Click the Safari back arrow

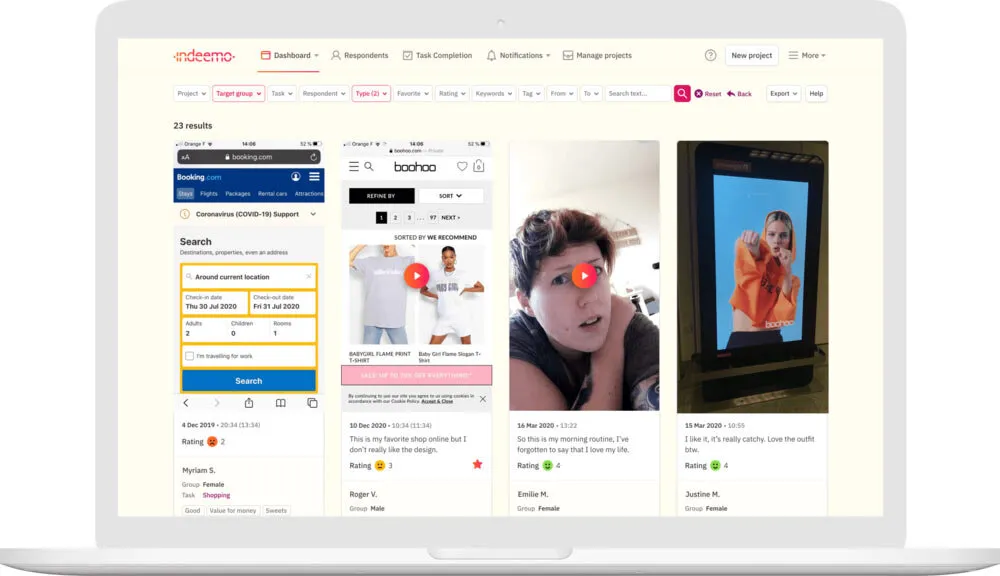[x=186, y=403]
